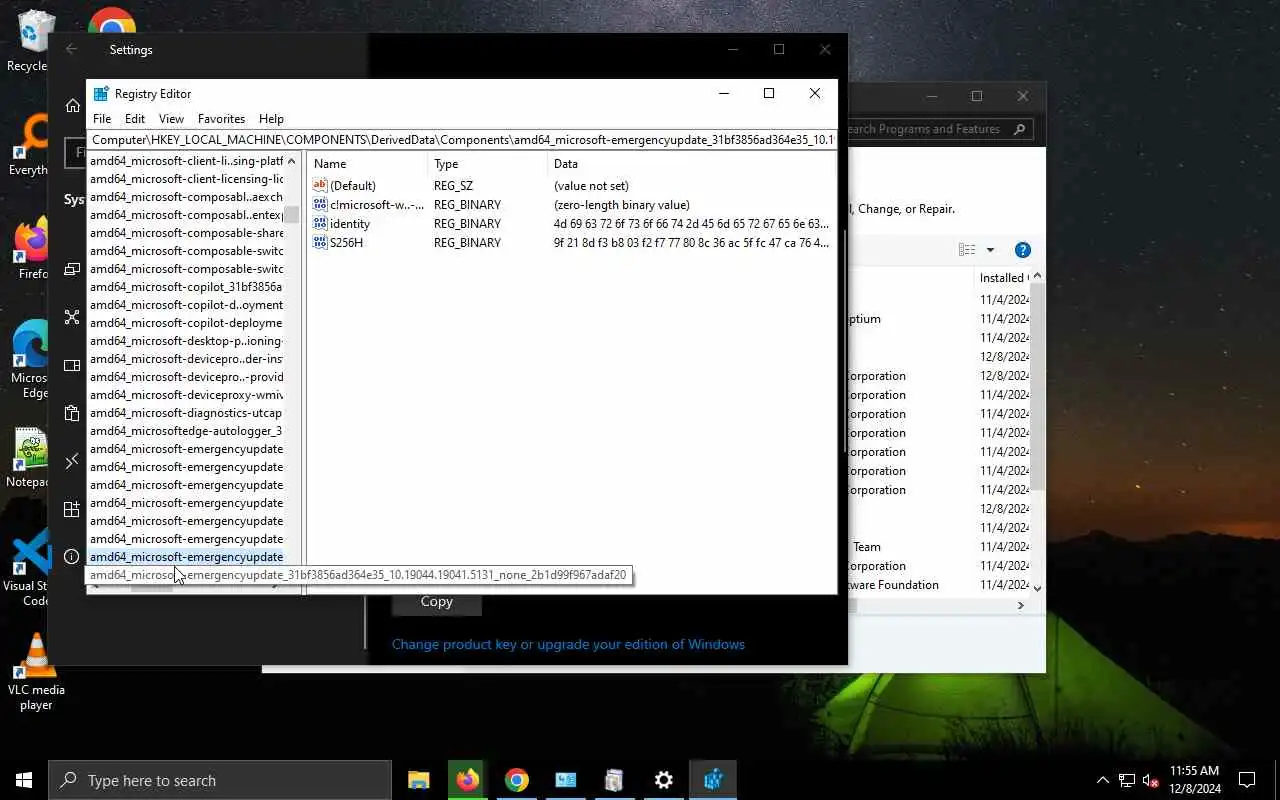The height and width of the screenshot is (800, 1280).
Task: Click the identity binary value icon
Action: 320,224
